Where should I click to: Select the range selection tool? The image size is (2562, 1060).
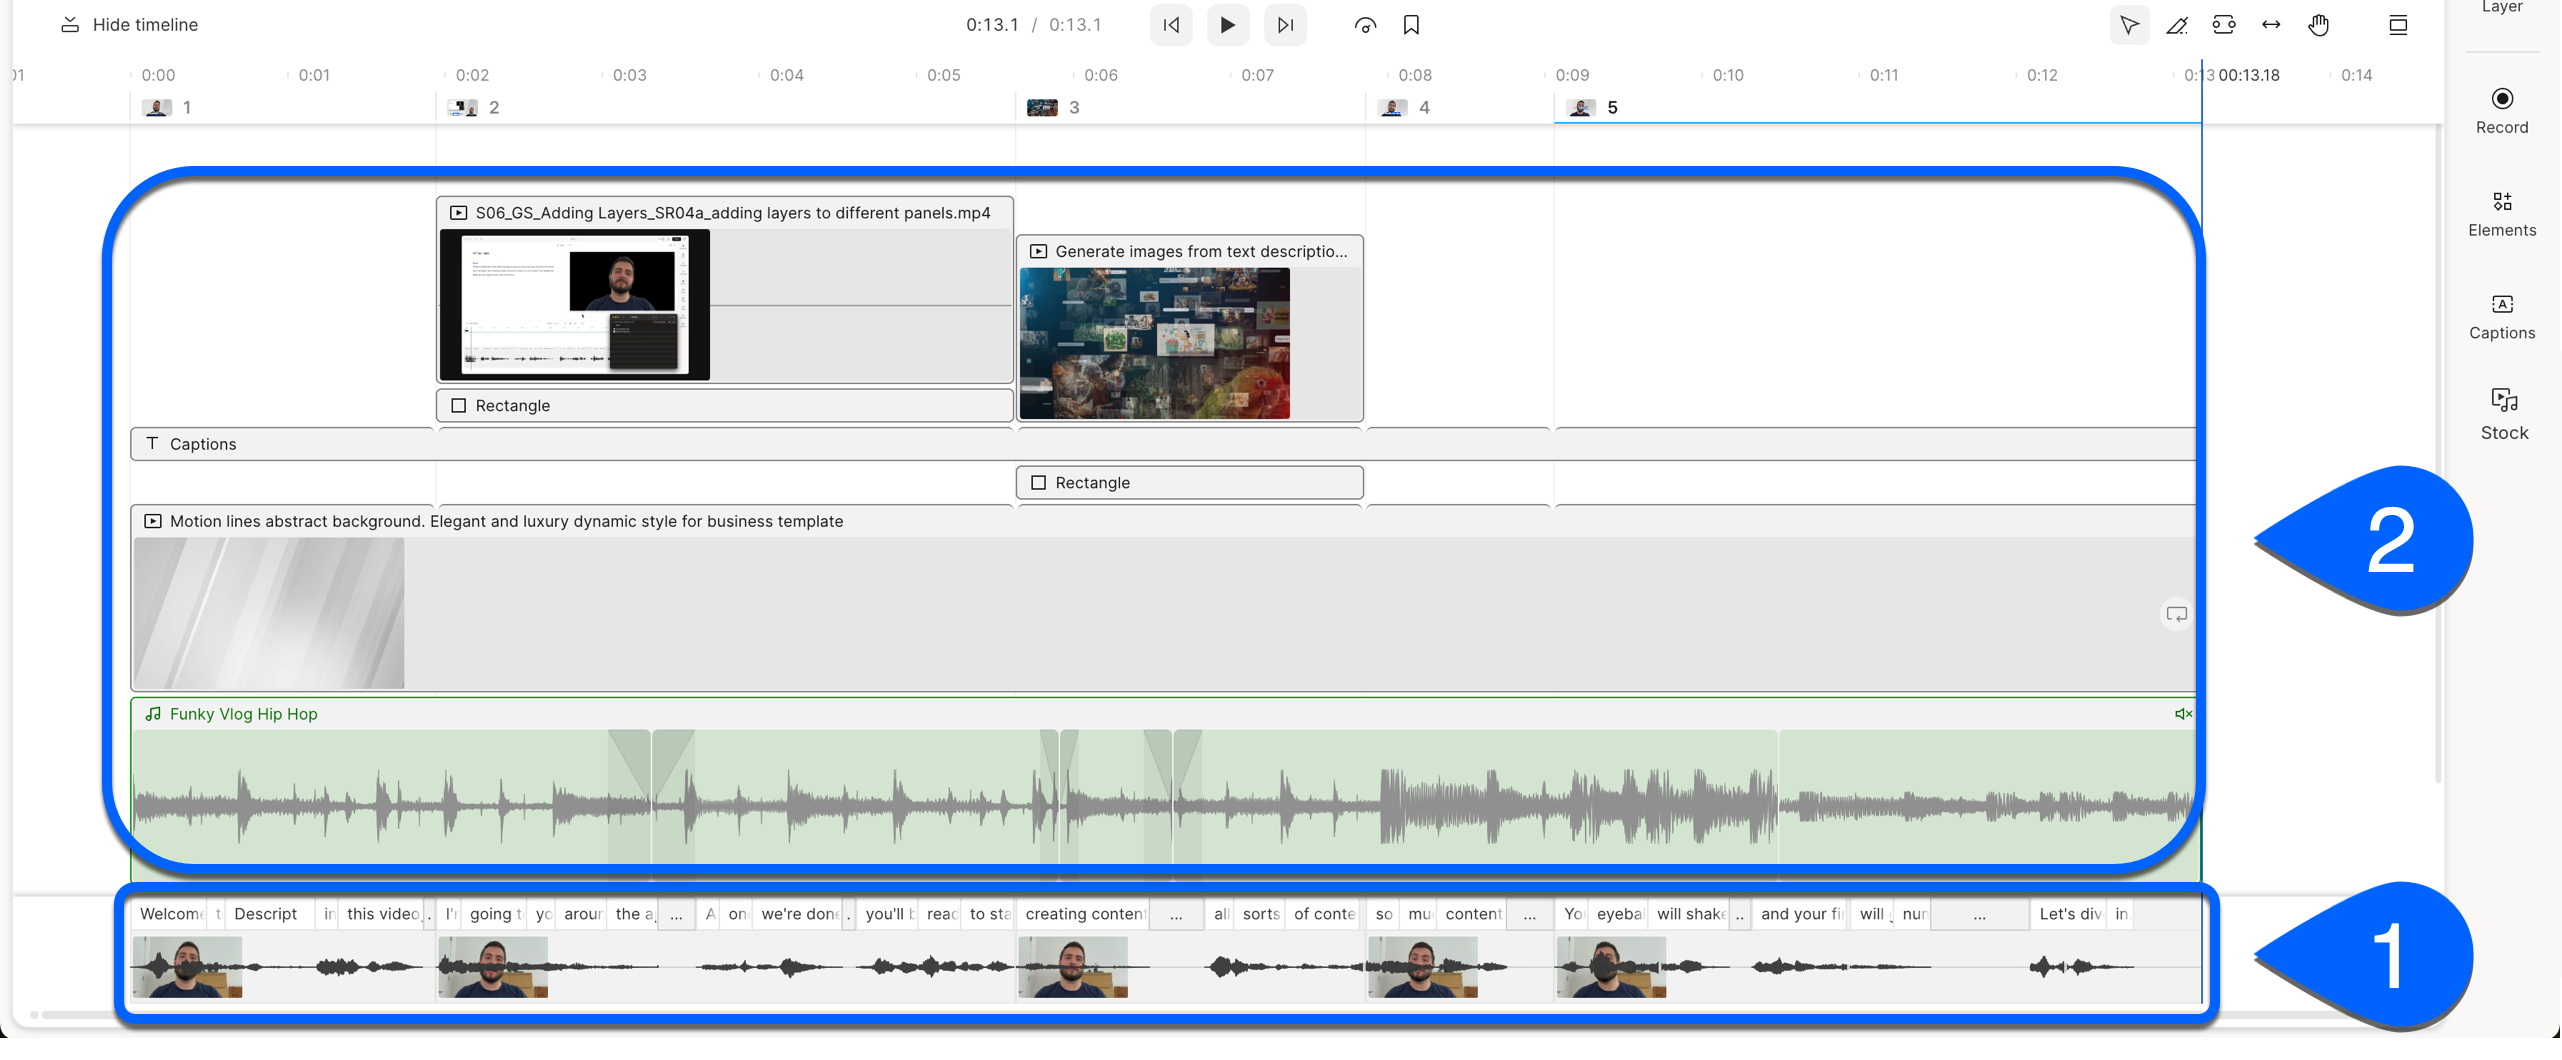pos(2223,25)
